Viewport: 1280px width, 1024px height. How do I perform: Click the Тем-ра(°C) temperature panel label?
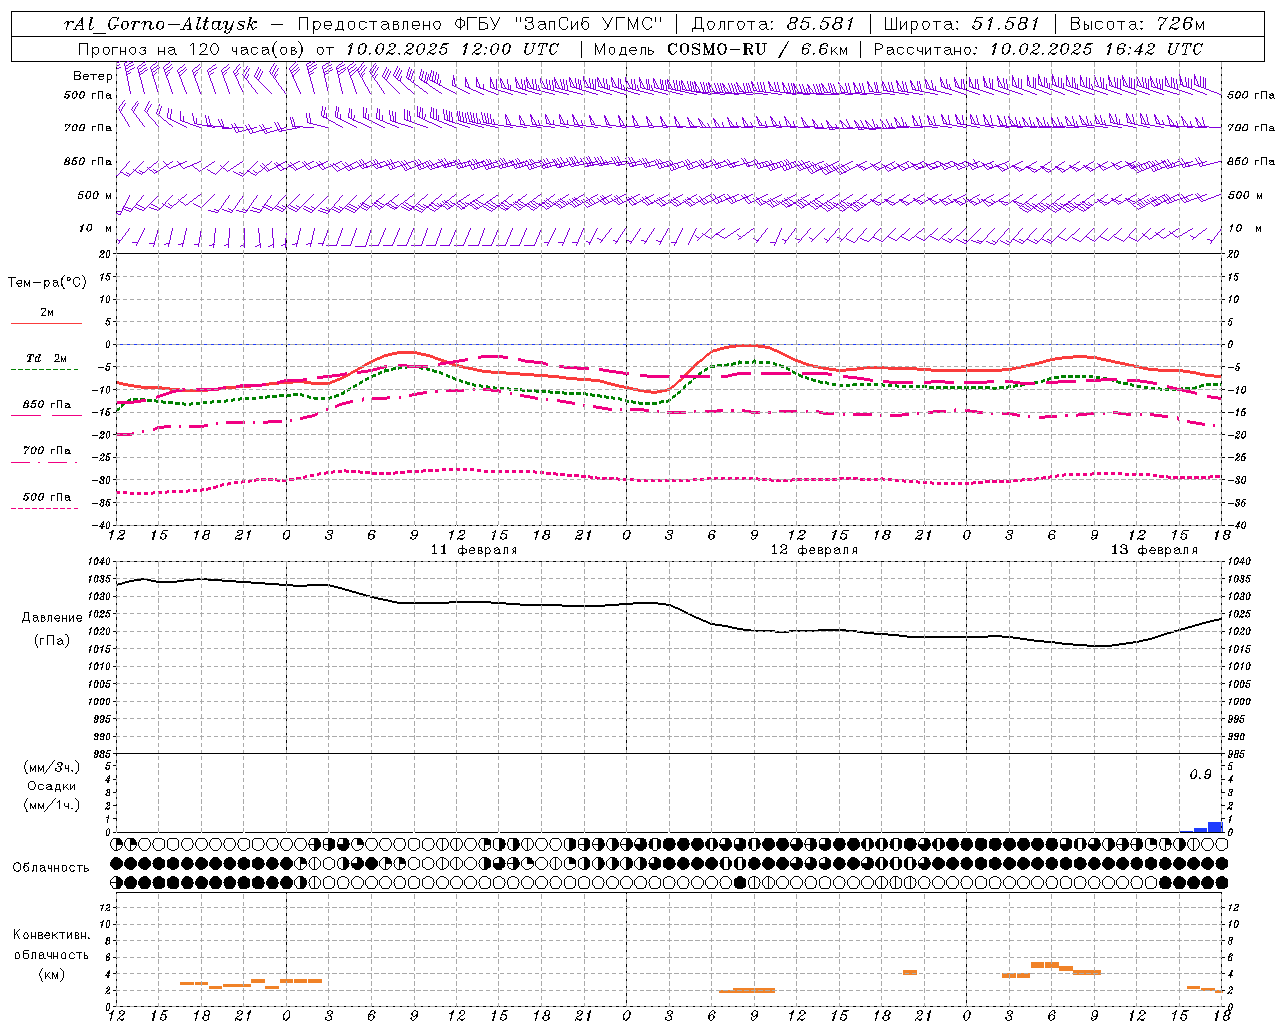(x=47, y=283)
